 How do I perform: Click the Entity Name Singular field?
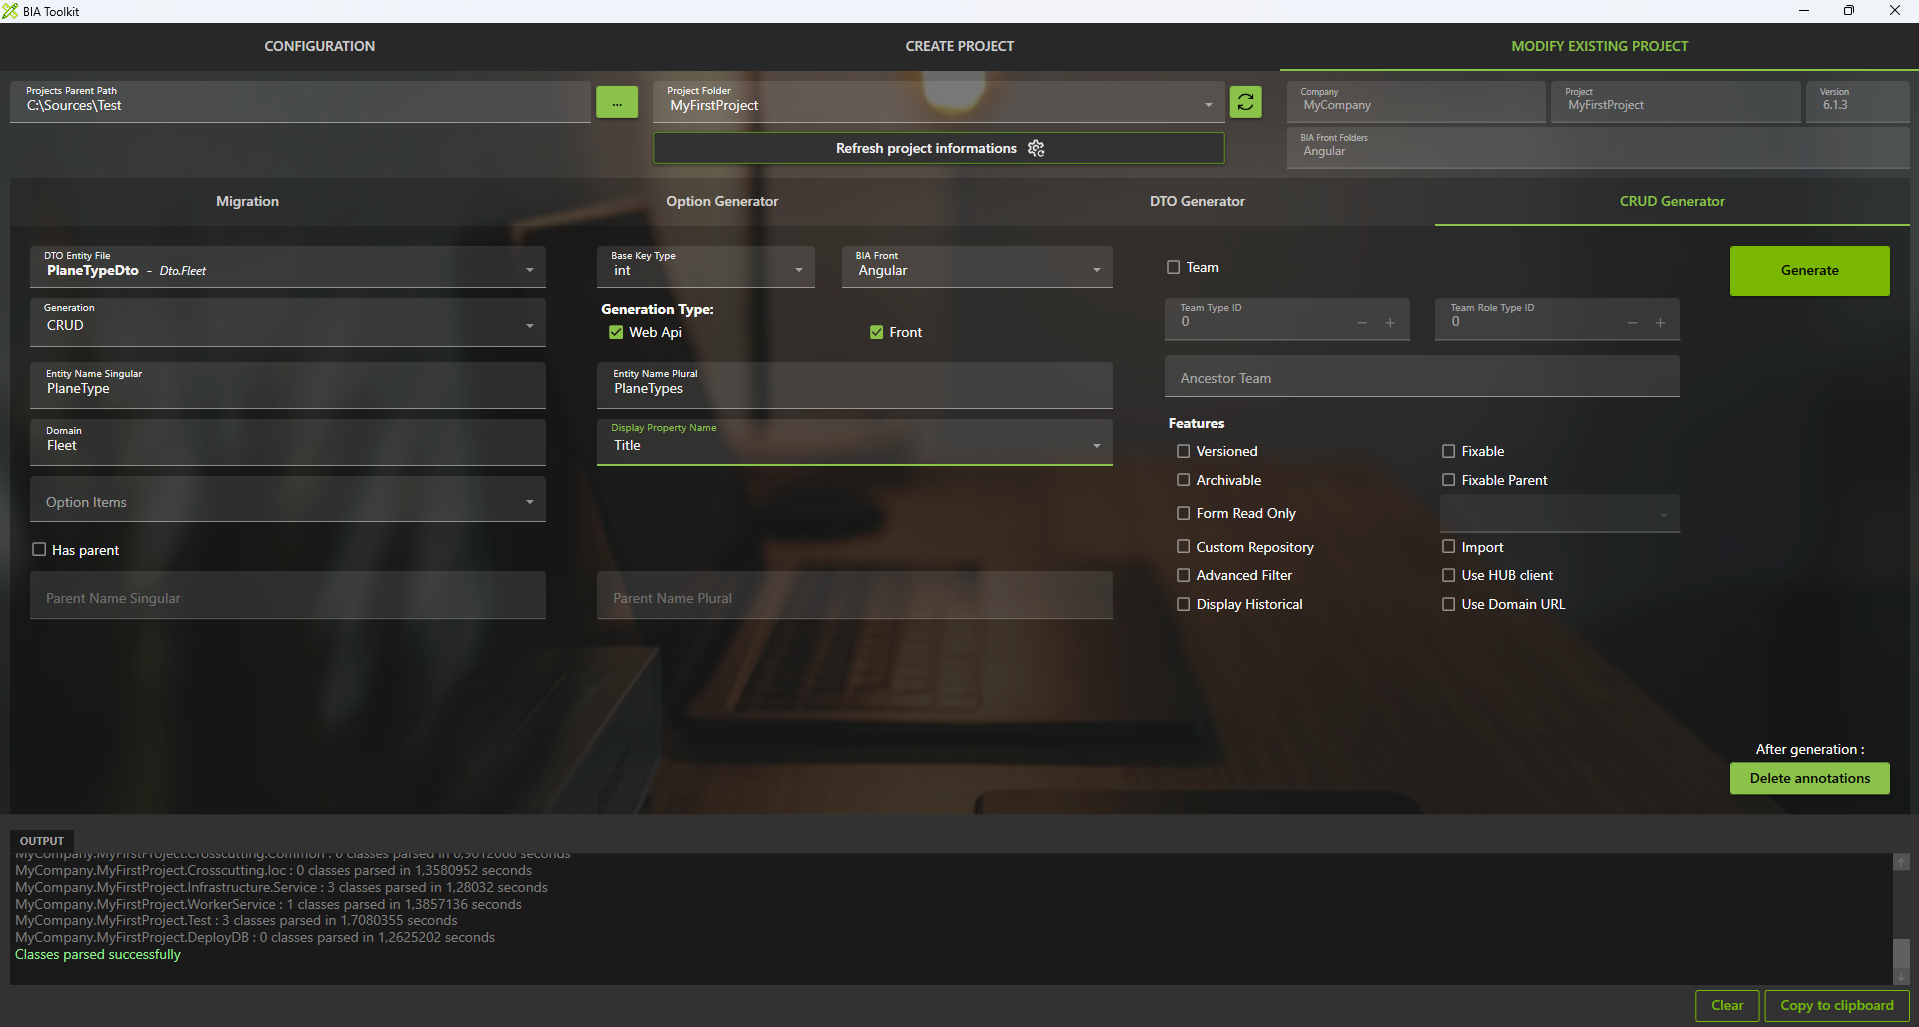click(288, 385)
